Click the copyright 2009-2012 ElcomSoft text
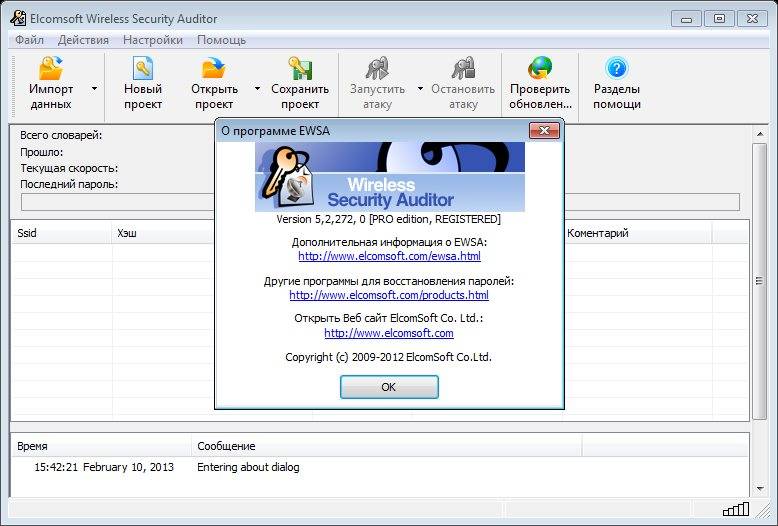This screenshot has height=526, width=778. (x=389, y=357)
